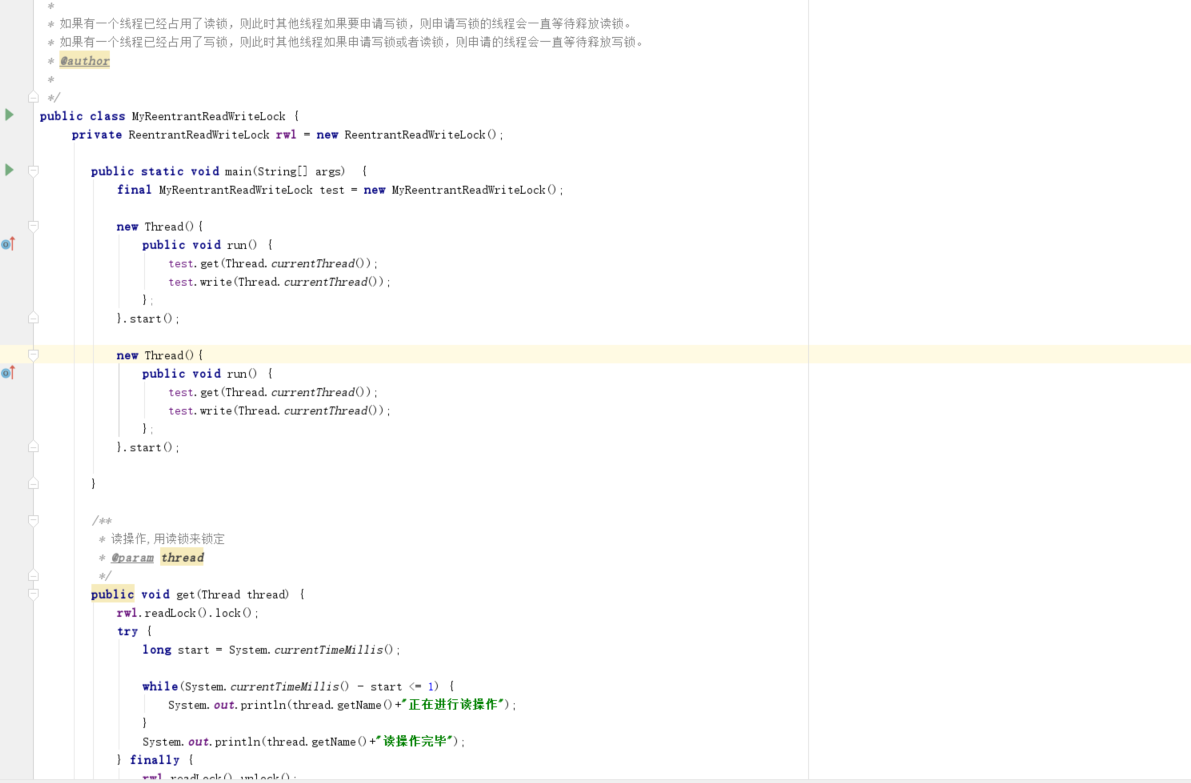Click the highlighted 'thread' word in the Javadoc
Screen dimensions: 1191x783
(182, 557)
